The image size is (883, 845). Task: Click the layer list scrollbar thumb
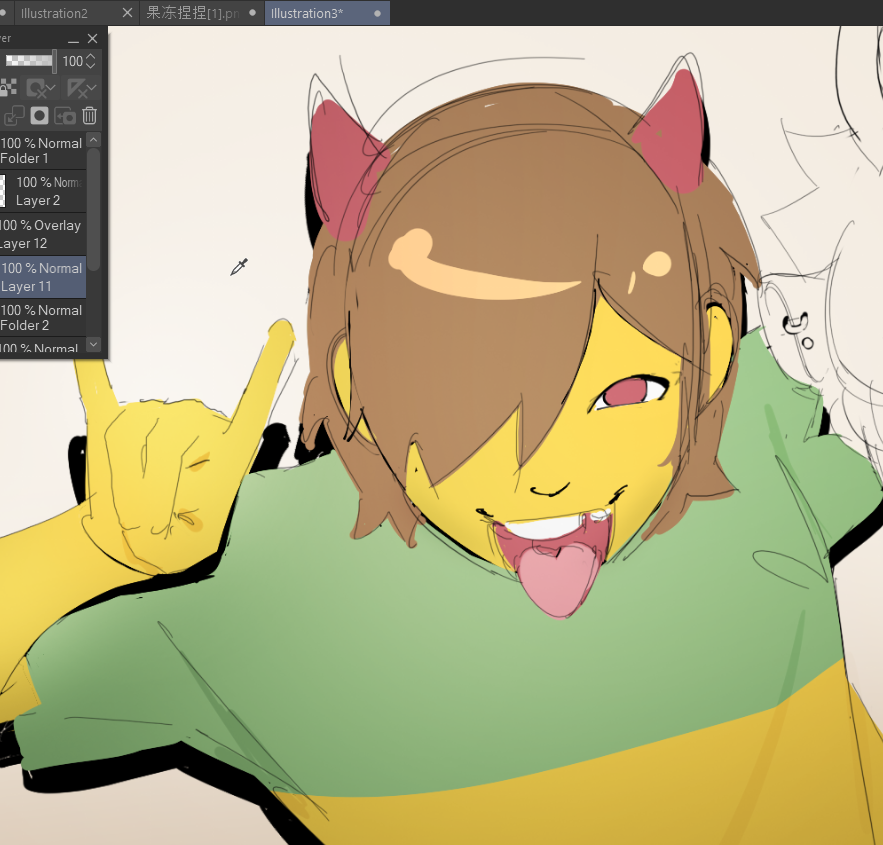[x=94, y=209]
